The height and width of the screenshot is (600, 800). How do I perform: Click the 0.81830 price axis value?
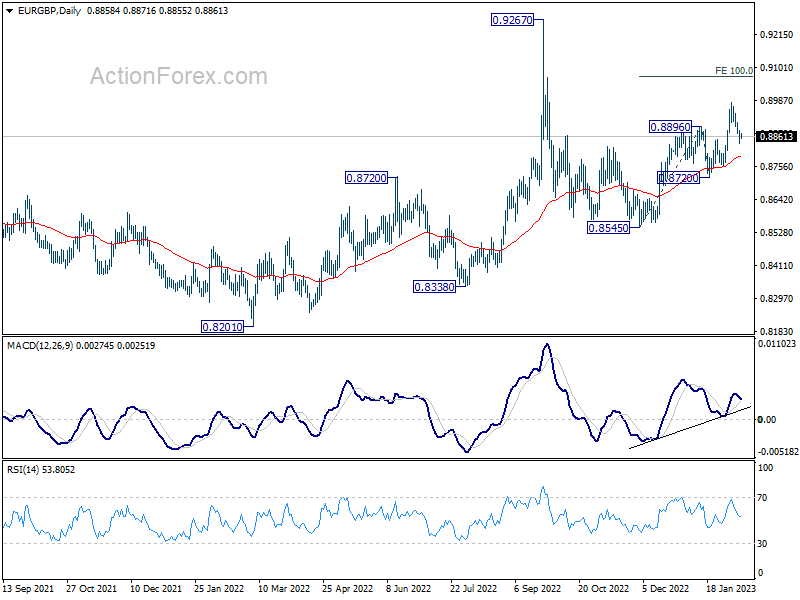[x=777, y=331]
